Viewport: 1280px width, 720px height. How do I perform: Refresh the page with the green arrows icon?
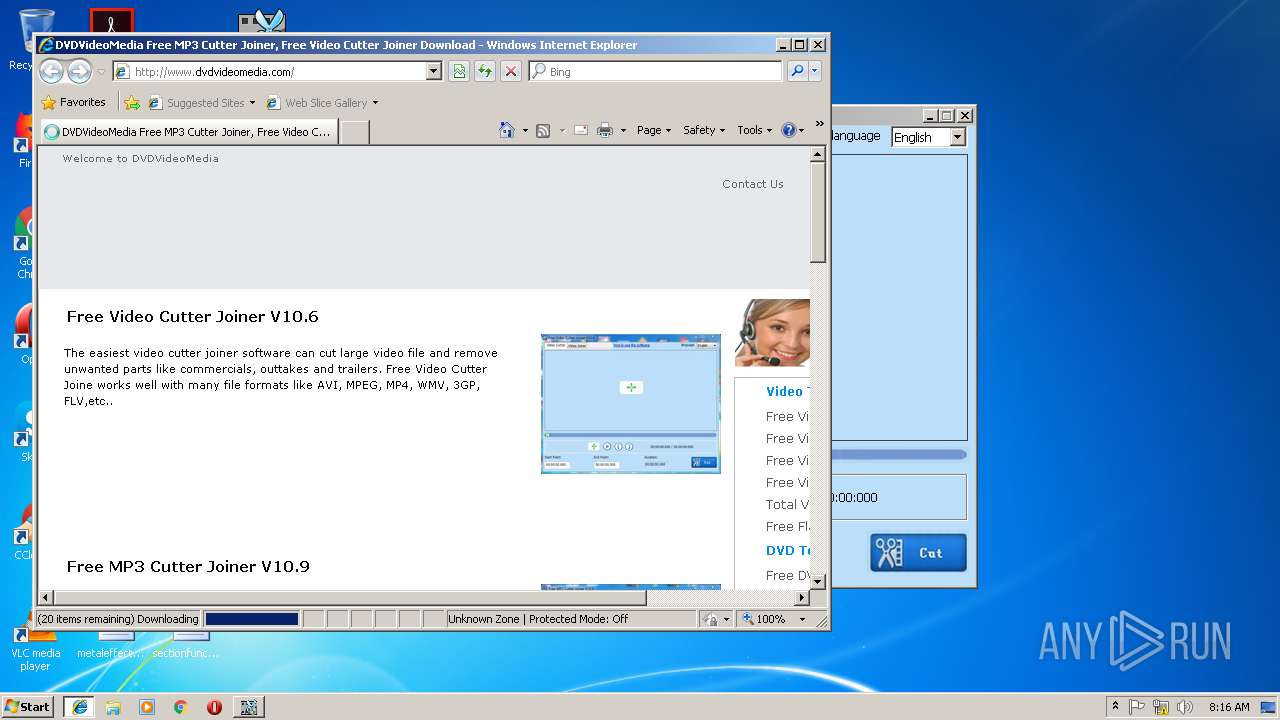click(485, 71)
